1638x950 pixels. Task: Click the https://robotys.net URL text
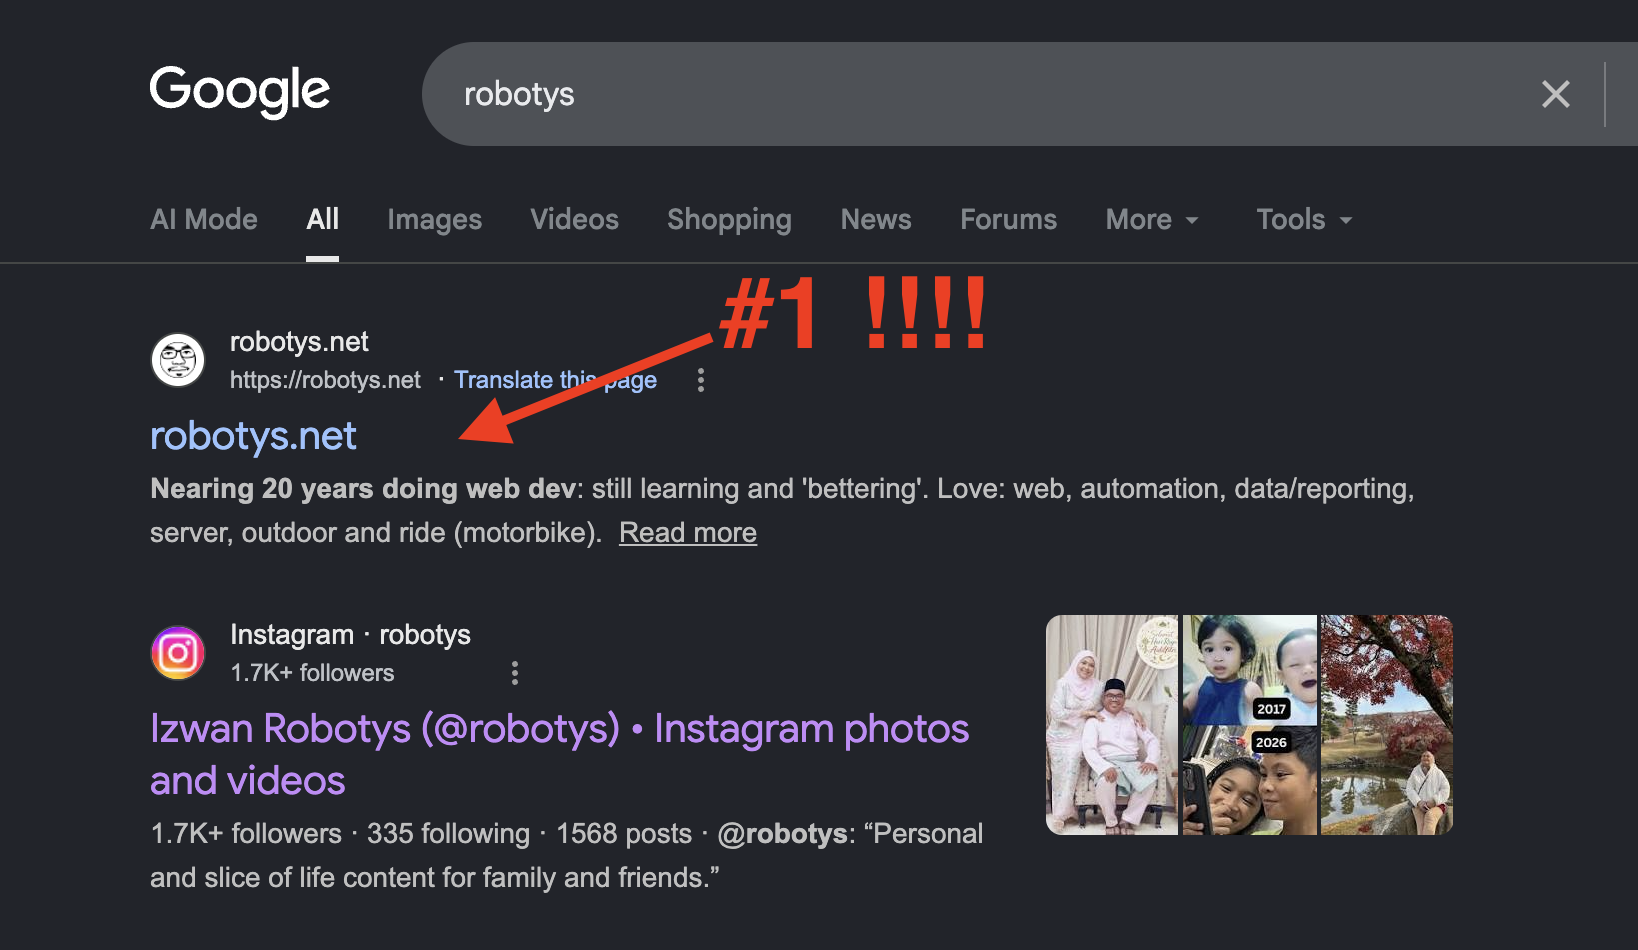point(325,380)
